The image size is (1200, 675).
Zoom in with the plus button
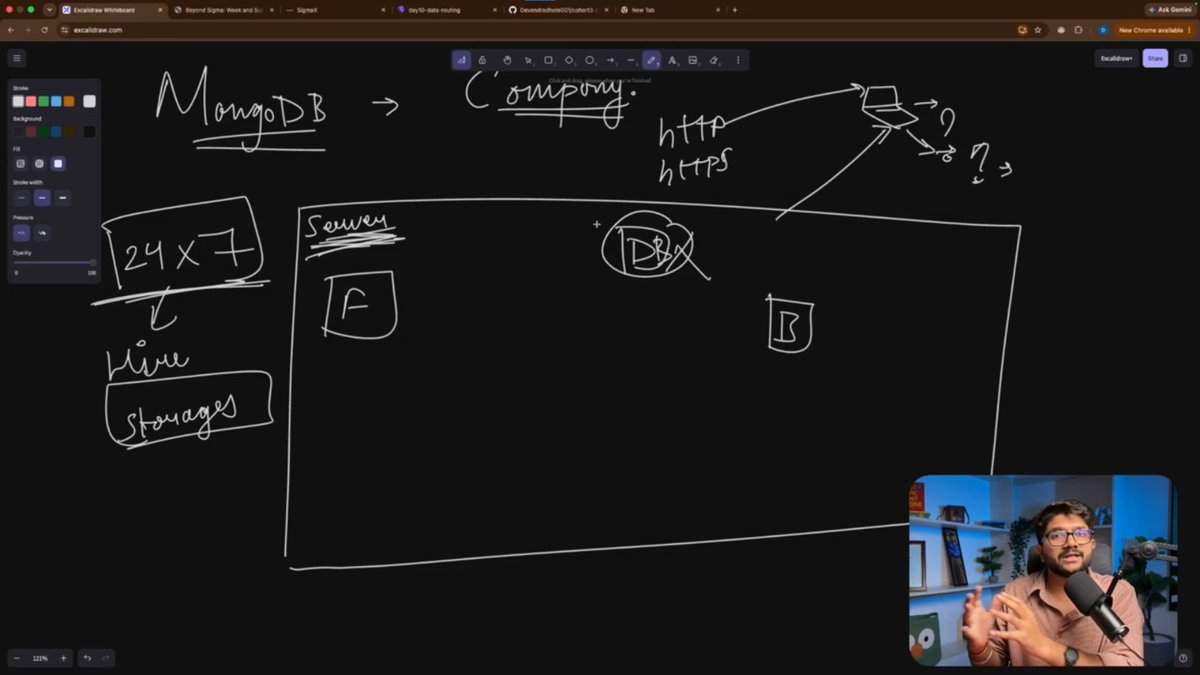click(63, 658)
